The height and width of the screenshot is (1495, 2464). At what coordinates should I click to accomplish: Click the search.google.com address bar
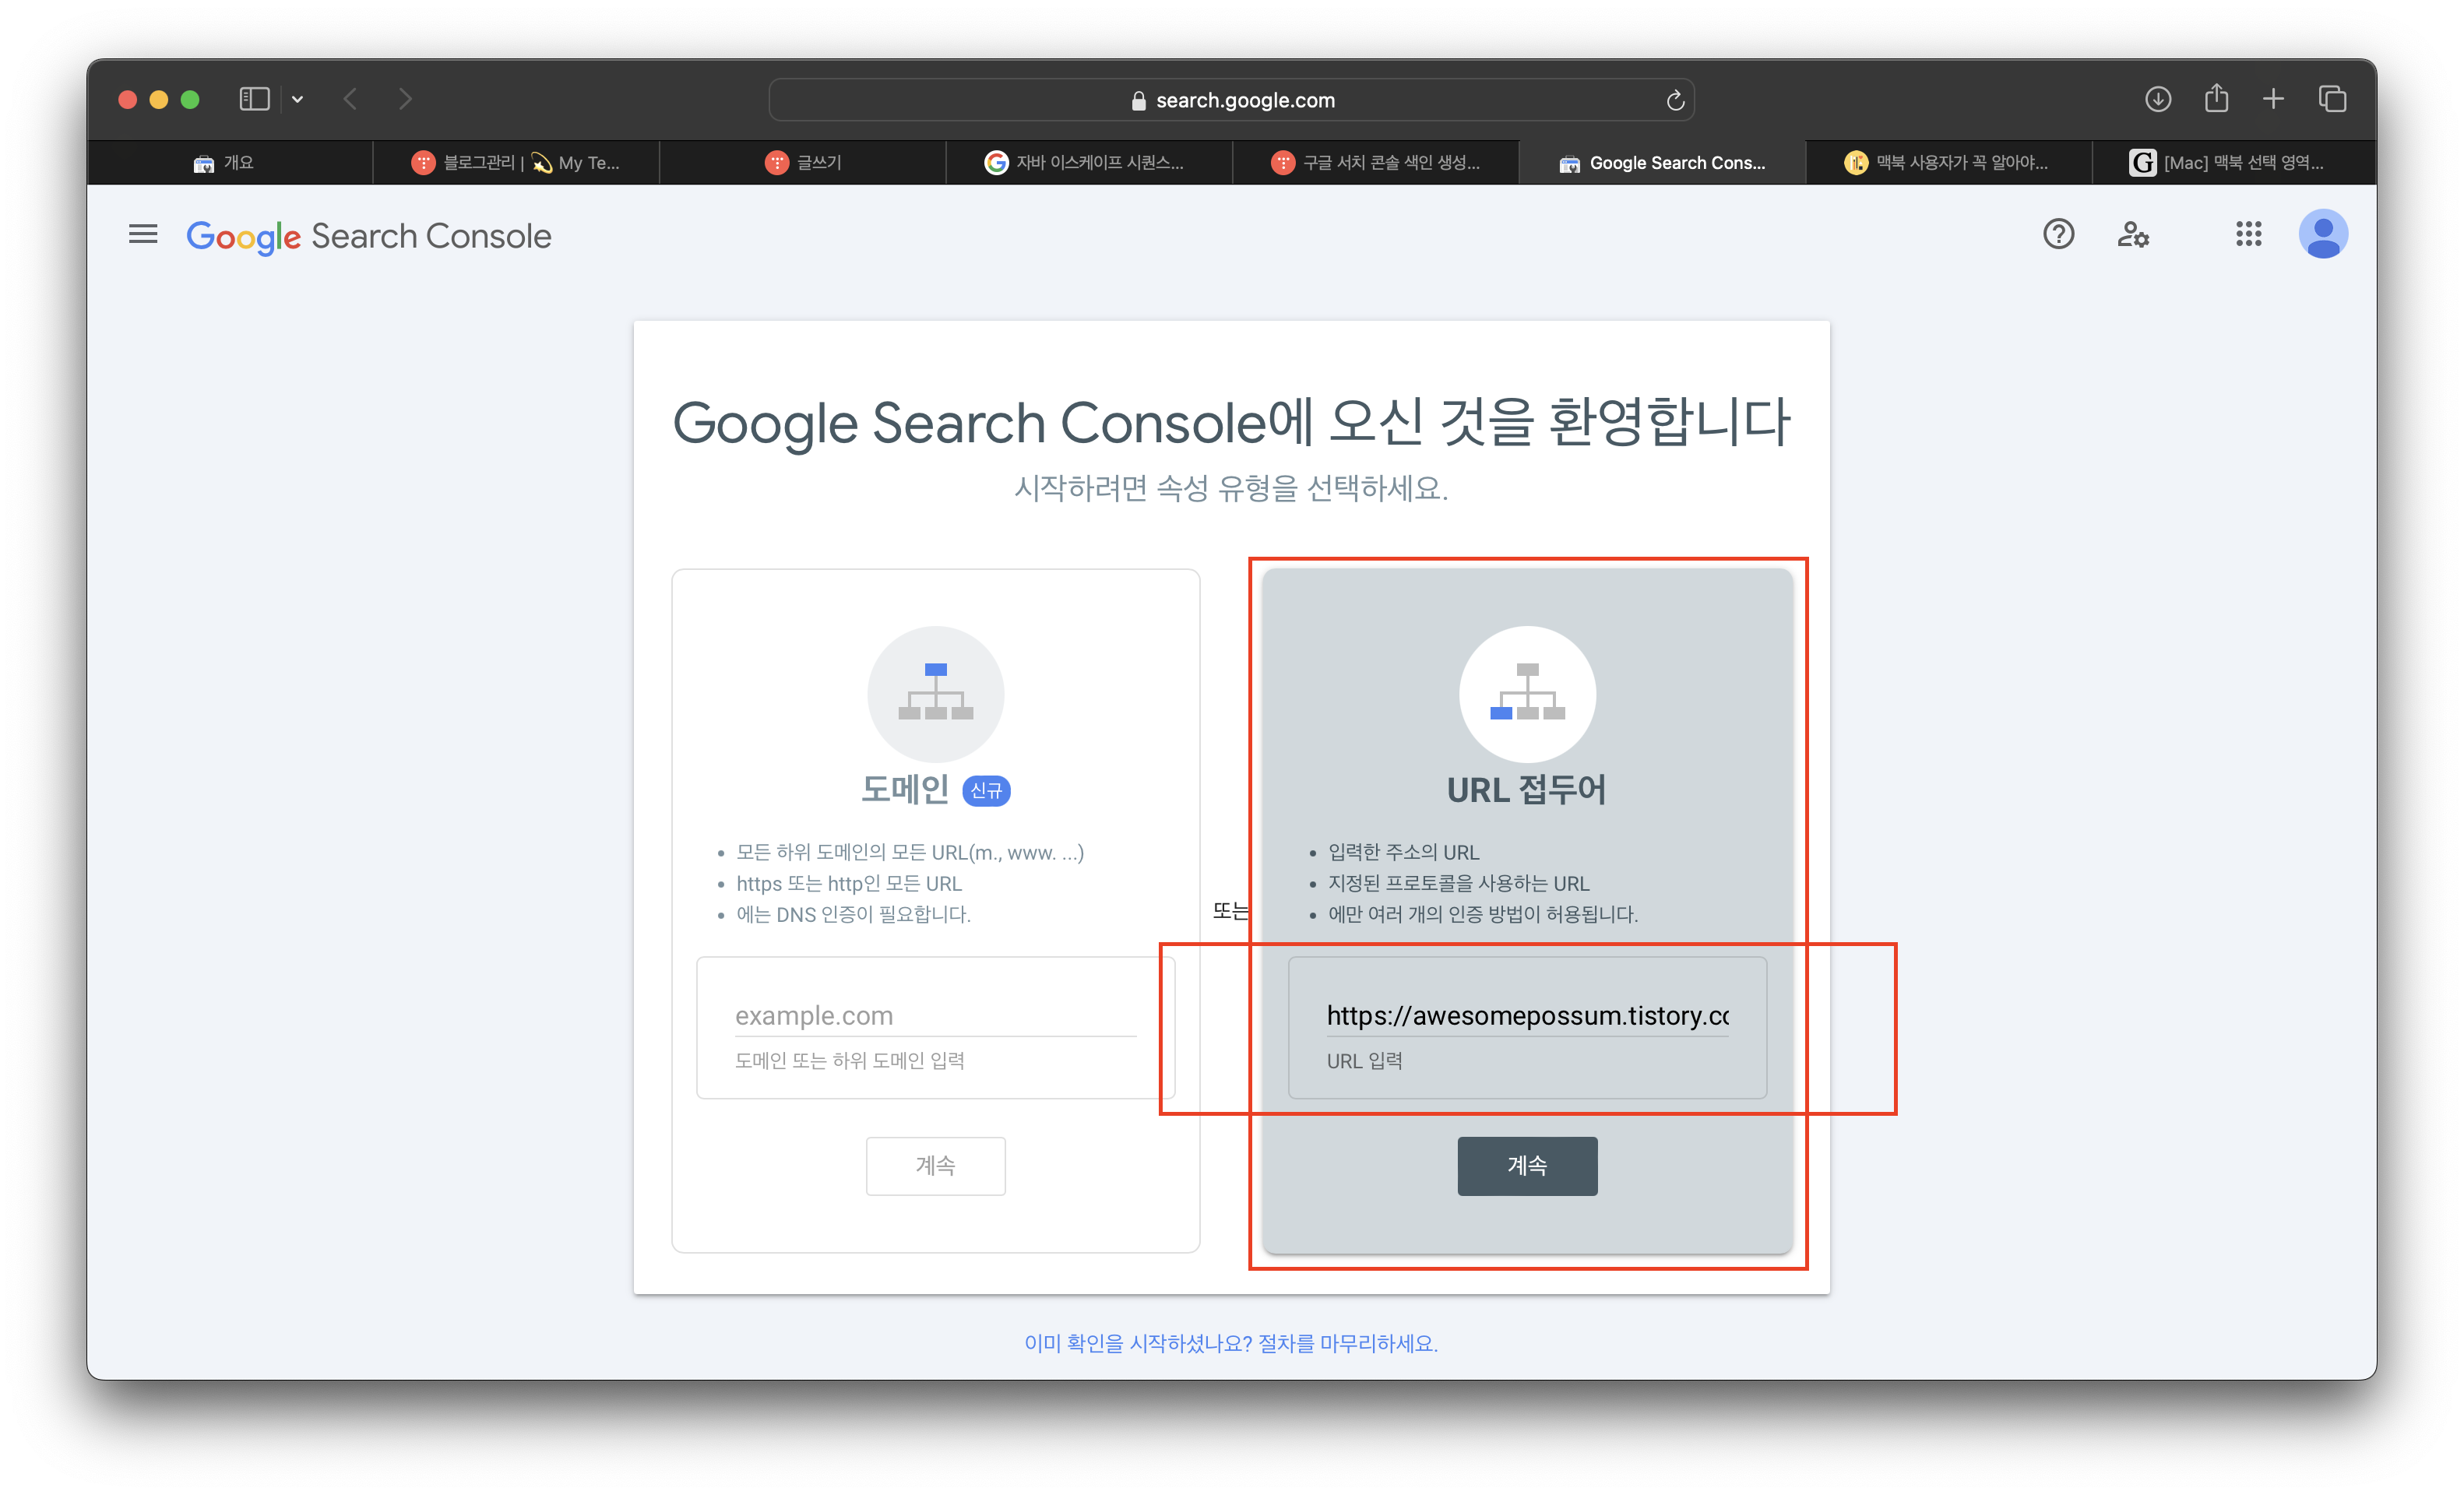(1231, 100)
